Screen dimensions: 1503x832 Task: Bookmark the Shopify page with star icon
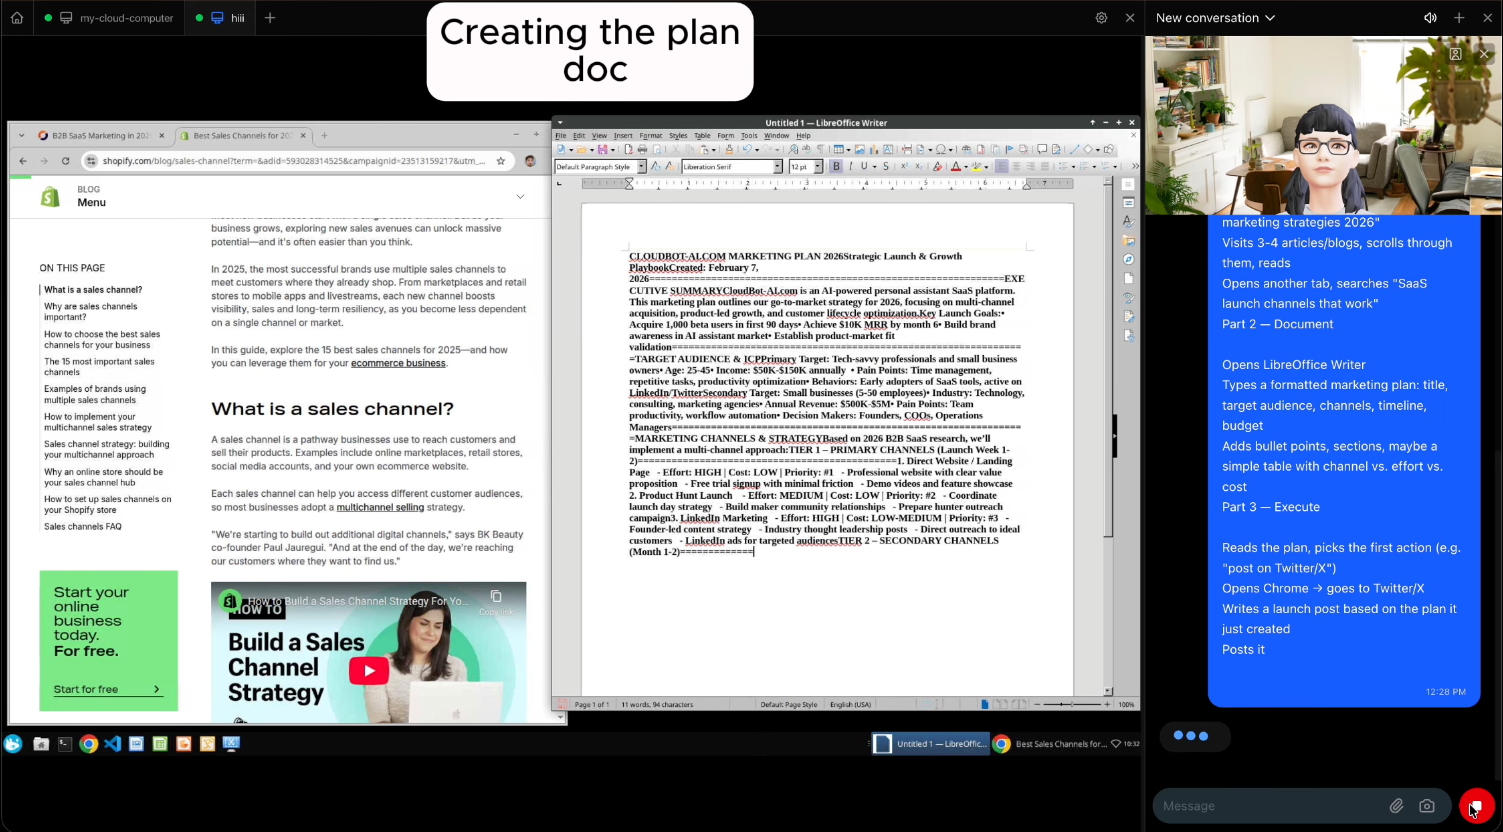click(501, 161)
